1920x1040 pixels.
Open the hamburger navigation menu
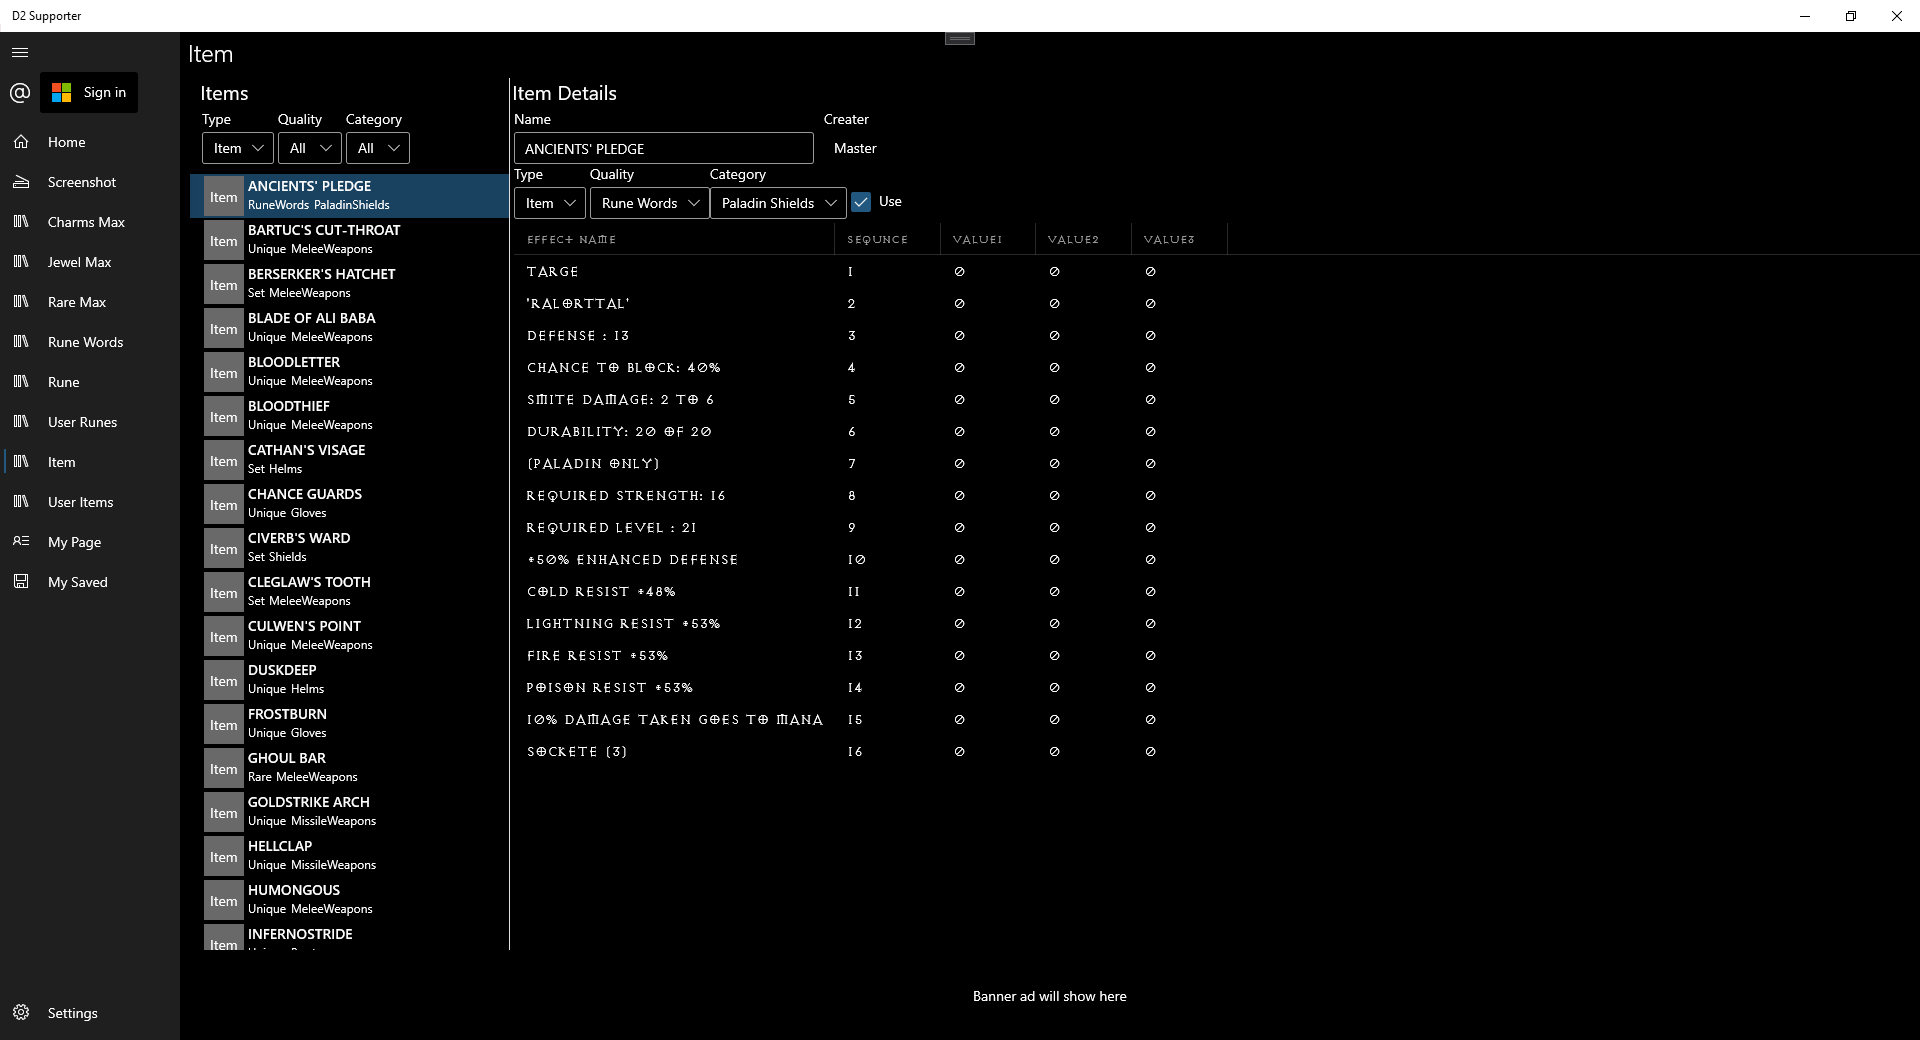point(20,53)
